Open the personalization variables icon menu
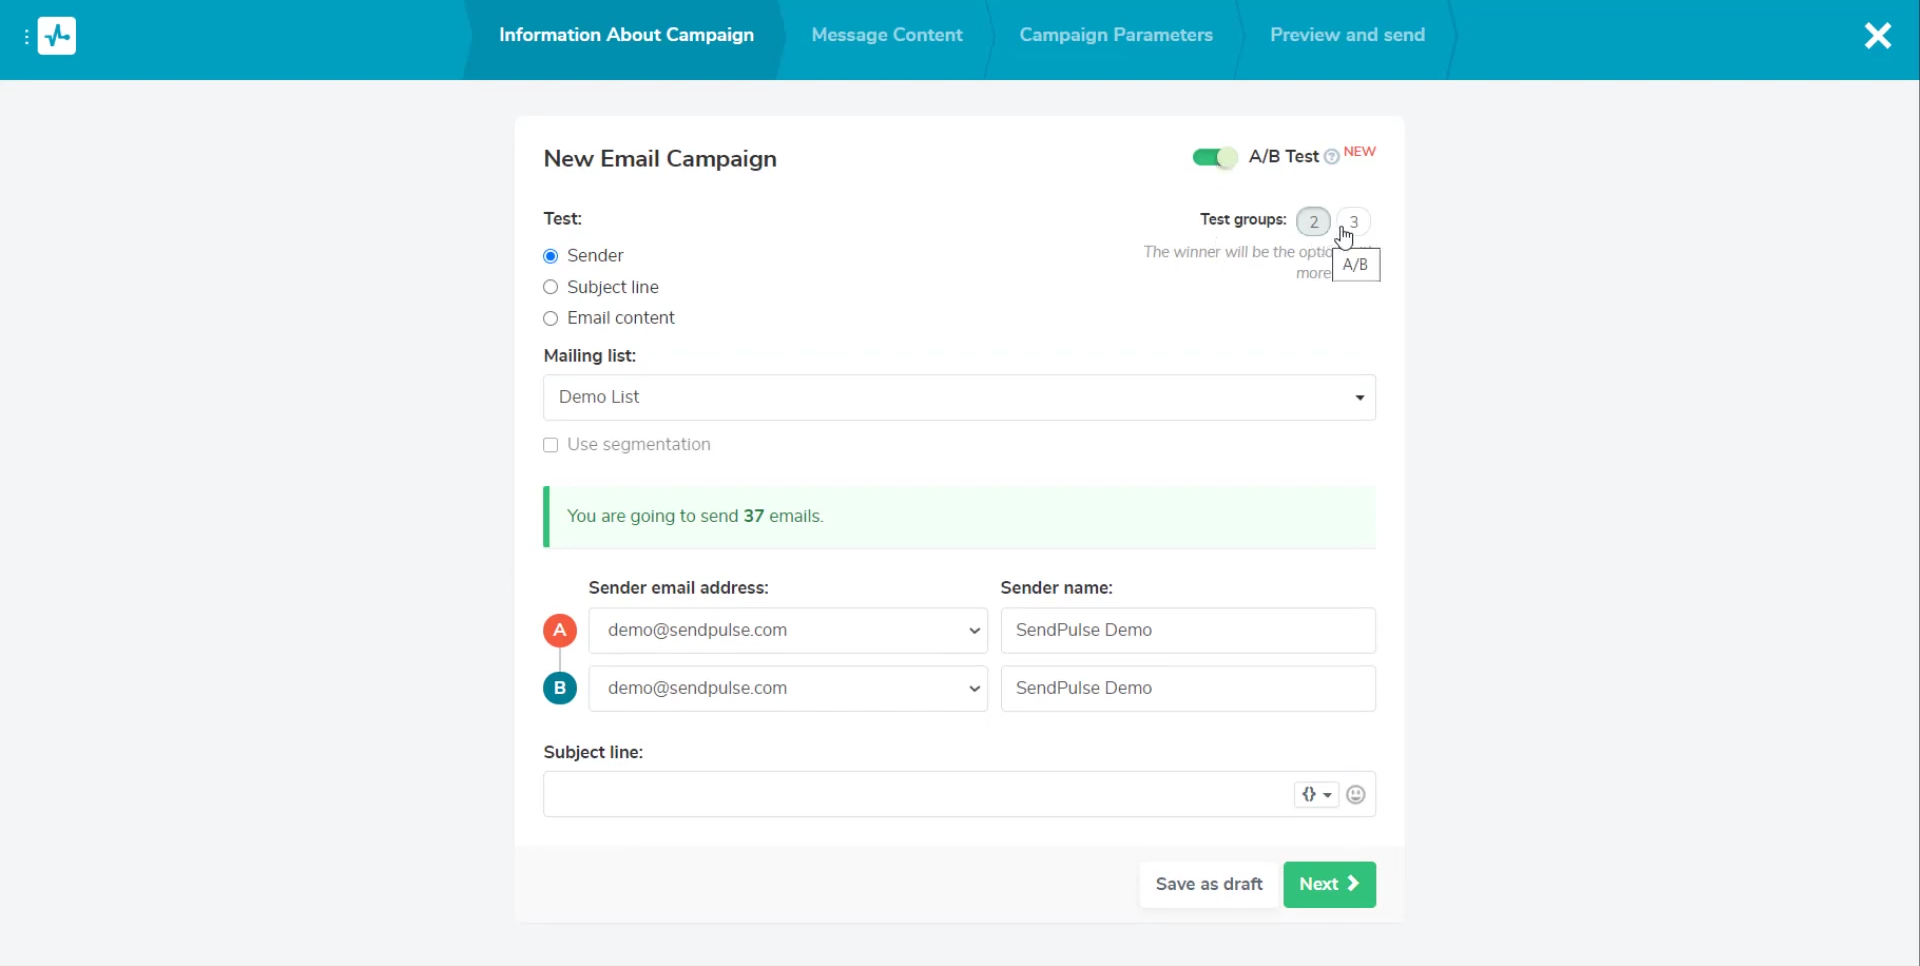The height and width of the screenshot is (966, 1920). coord(1316,795)
